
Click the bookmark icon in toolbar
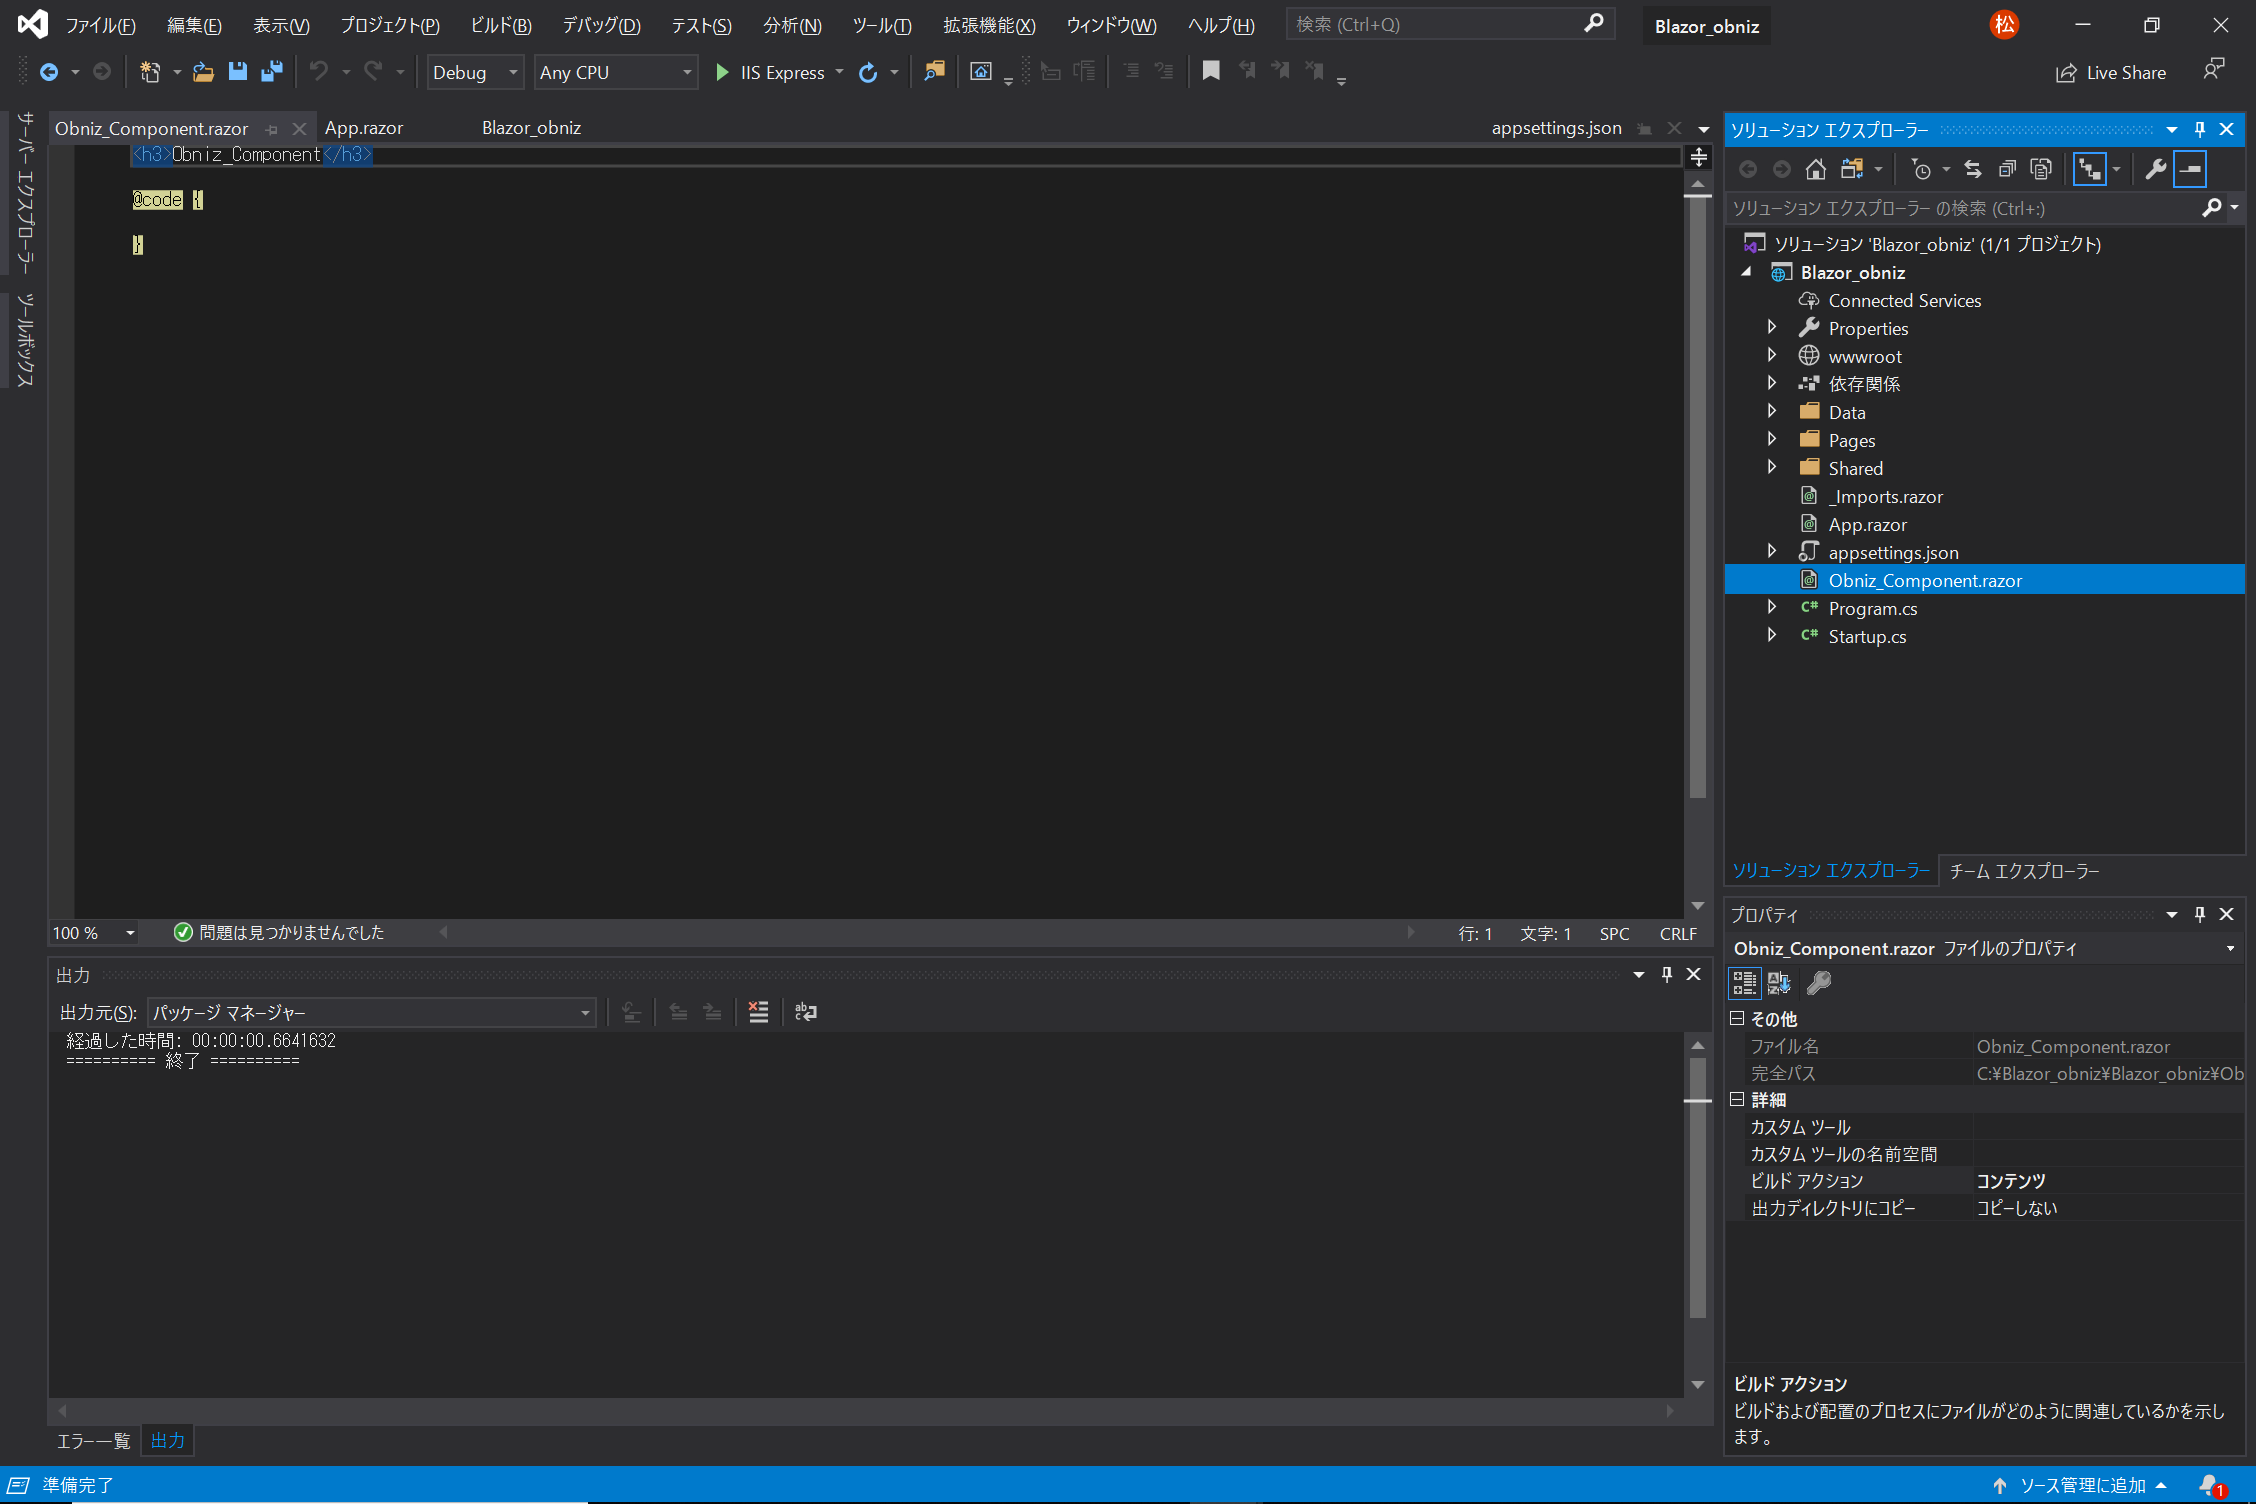1211,71
